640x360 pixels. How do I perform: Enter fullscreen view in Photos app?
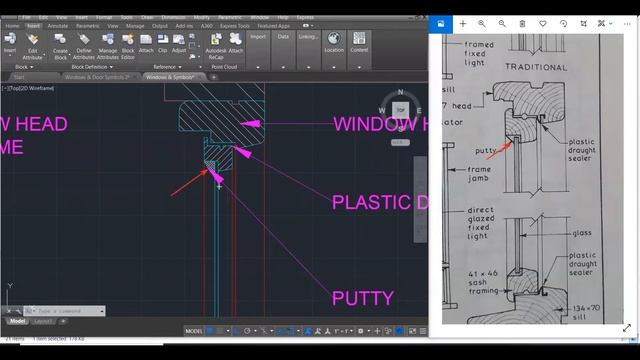point(627,327)
